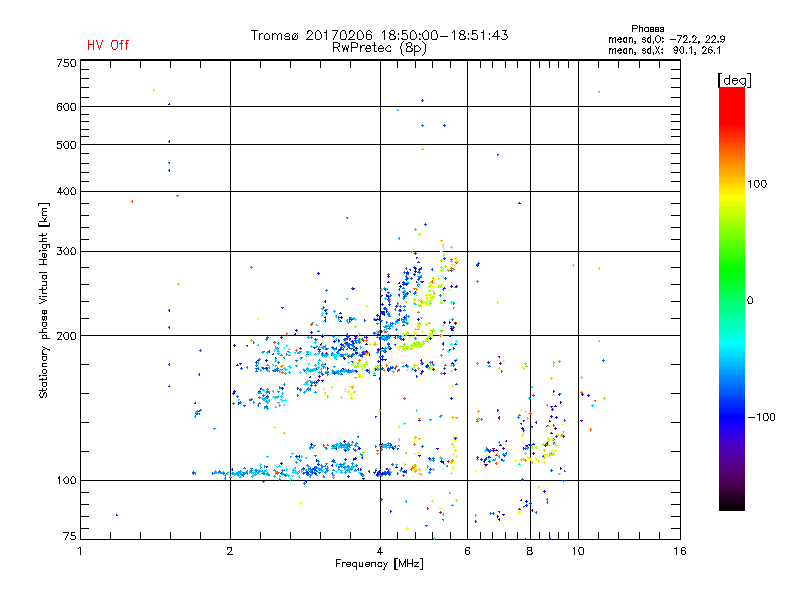Click the y-axis label '75'
The image size is (800, 600).
click(70, 536)
